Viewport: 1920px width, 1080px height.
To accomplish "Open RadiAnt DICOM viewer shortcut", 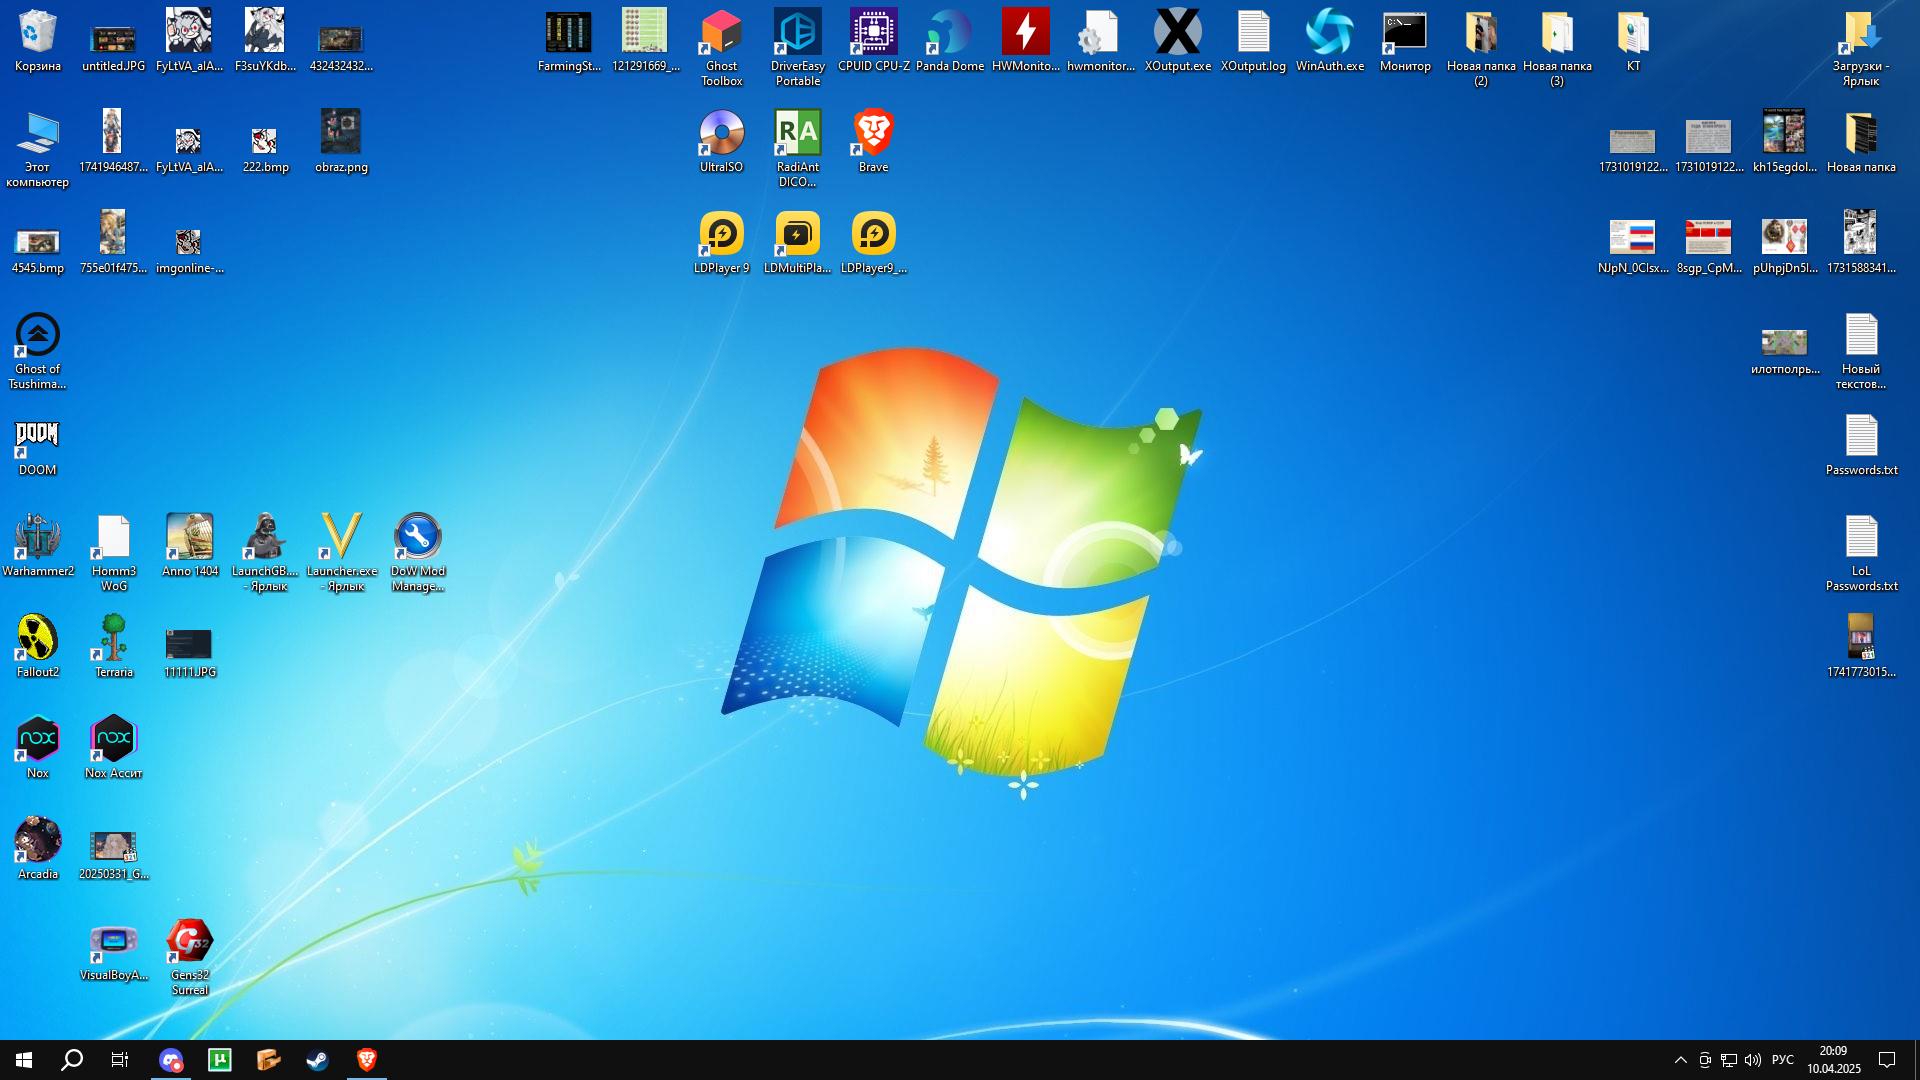I will (797, 149).
